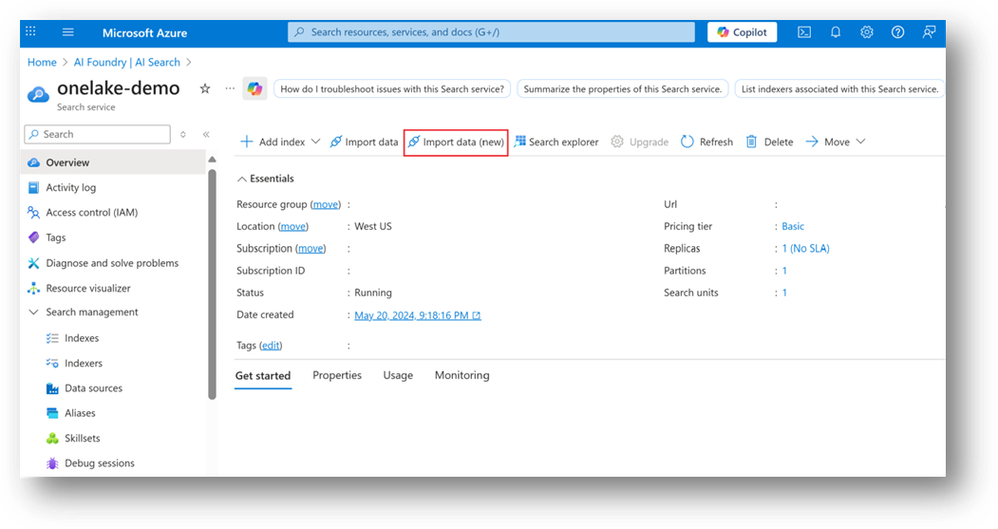Open Cloud Shell from the top bar
This screenshot has width=998, height=529.
(x=805, y=32)
